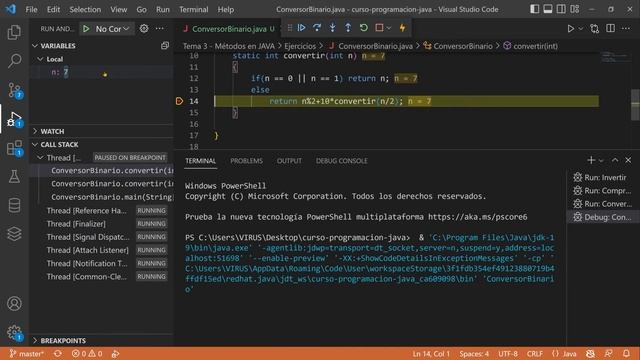640x360 pixels.
Task: Open notifications bell in status bar
Action: click(627, 353)
